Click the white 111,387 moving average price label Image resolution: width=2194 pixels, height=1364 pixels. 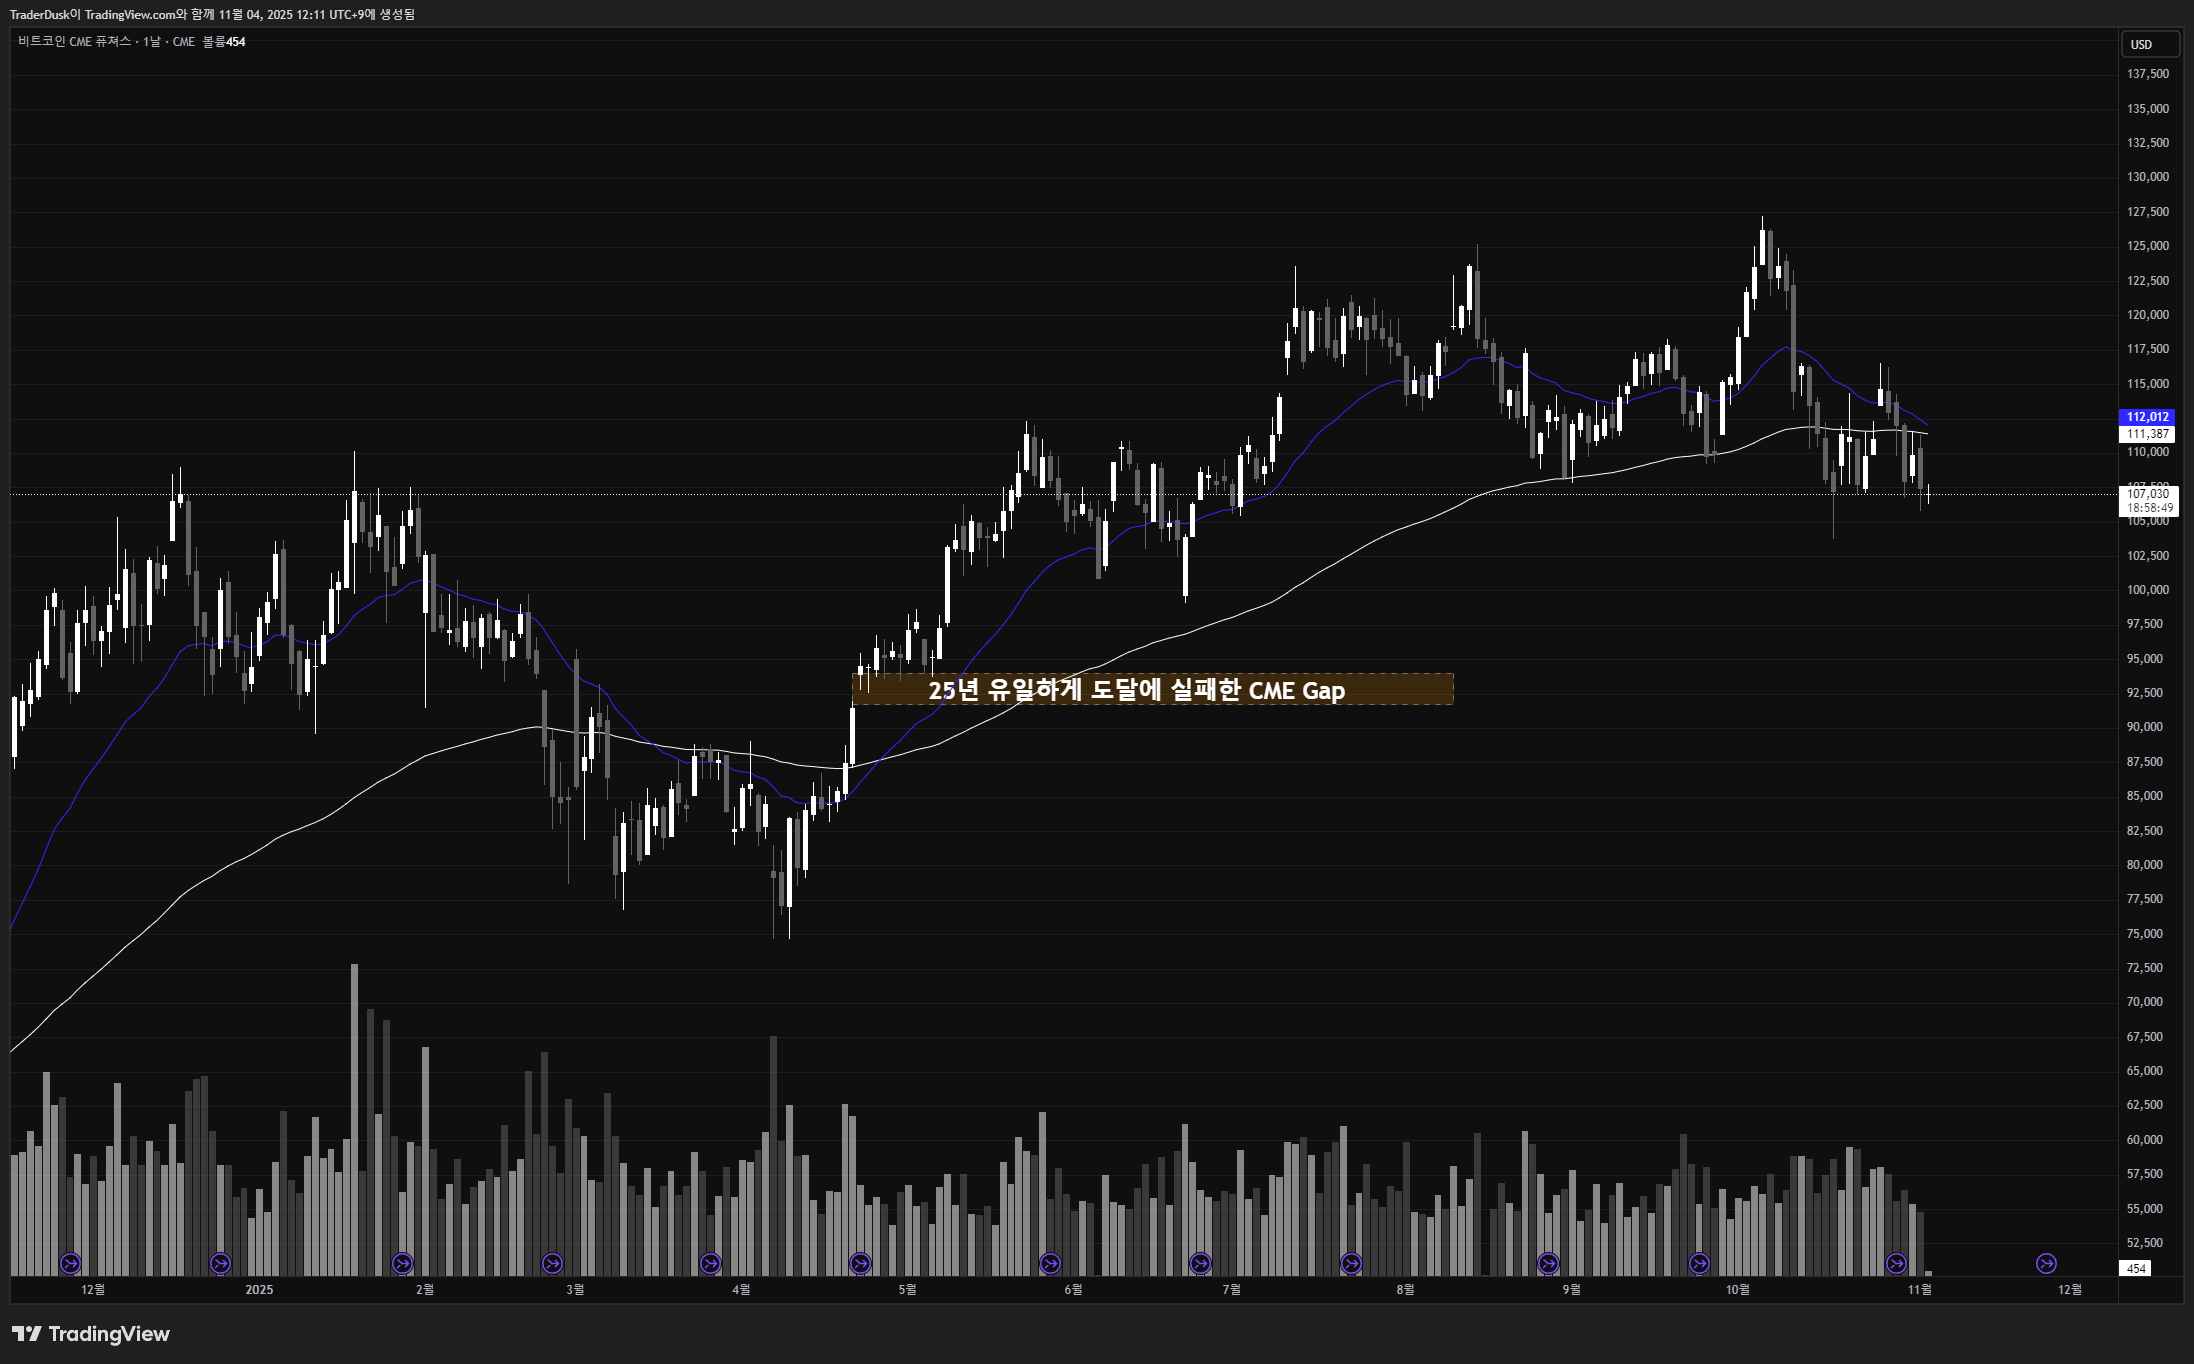click(2147, 433)
